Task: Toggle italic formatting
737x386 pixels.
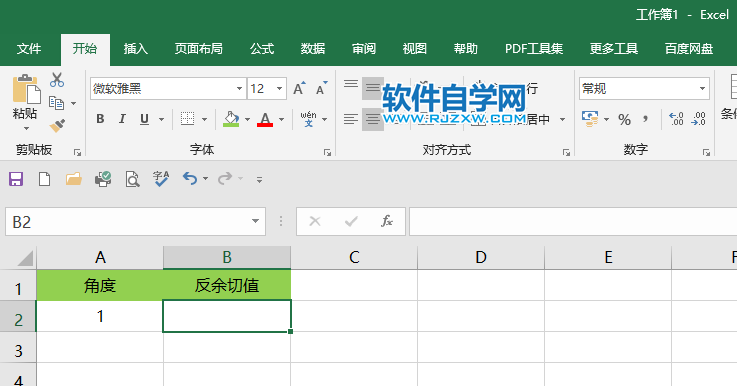Action: (x=122, y=119)
